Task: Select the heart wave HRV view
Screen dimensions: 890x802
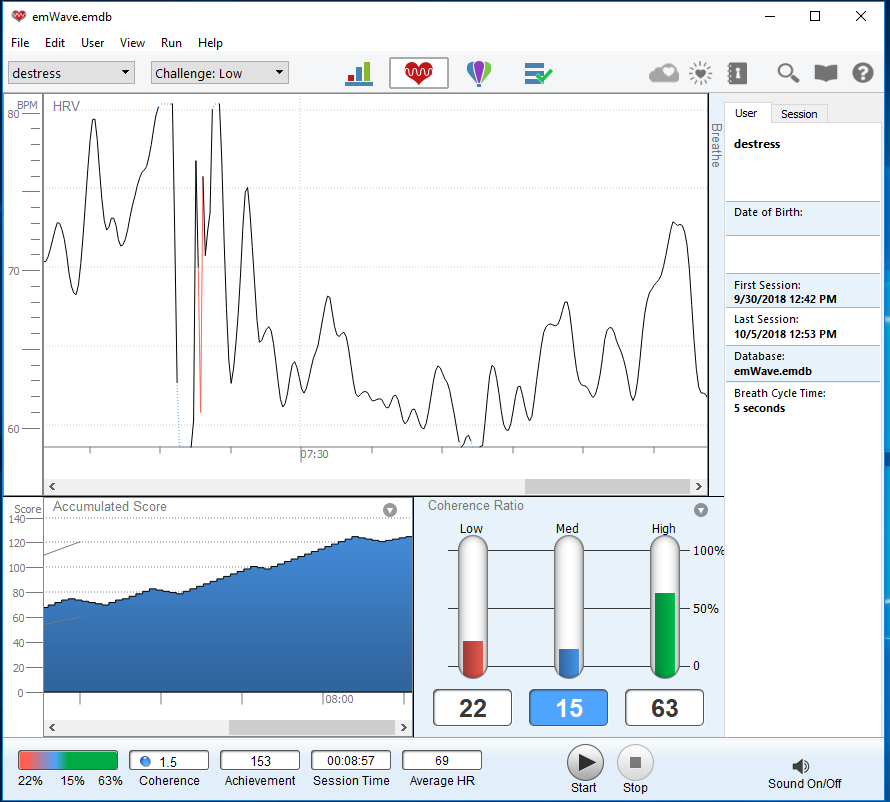Action: point(419,73)
